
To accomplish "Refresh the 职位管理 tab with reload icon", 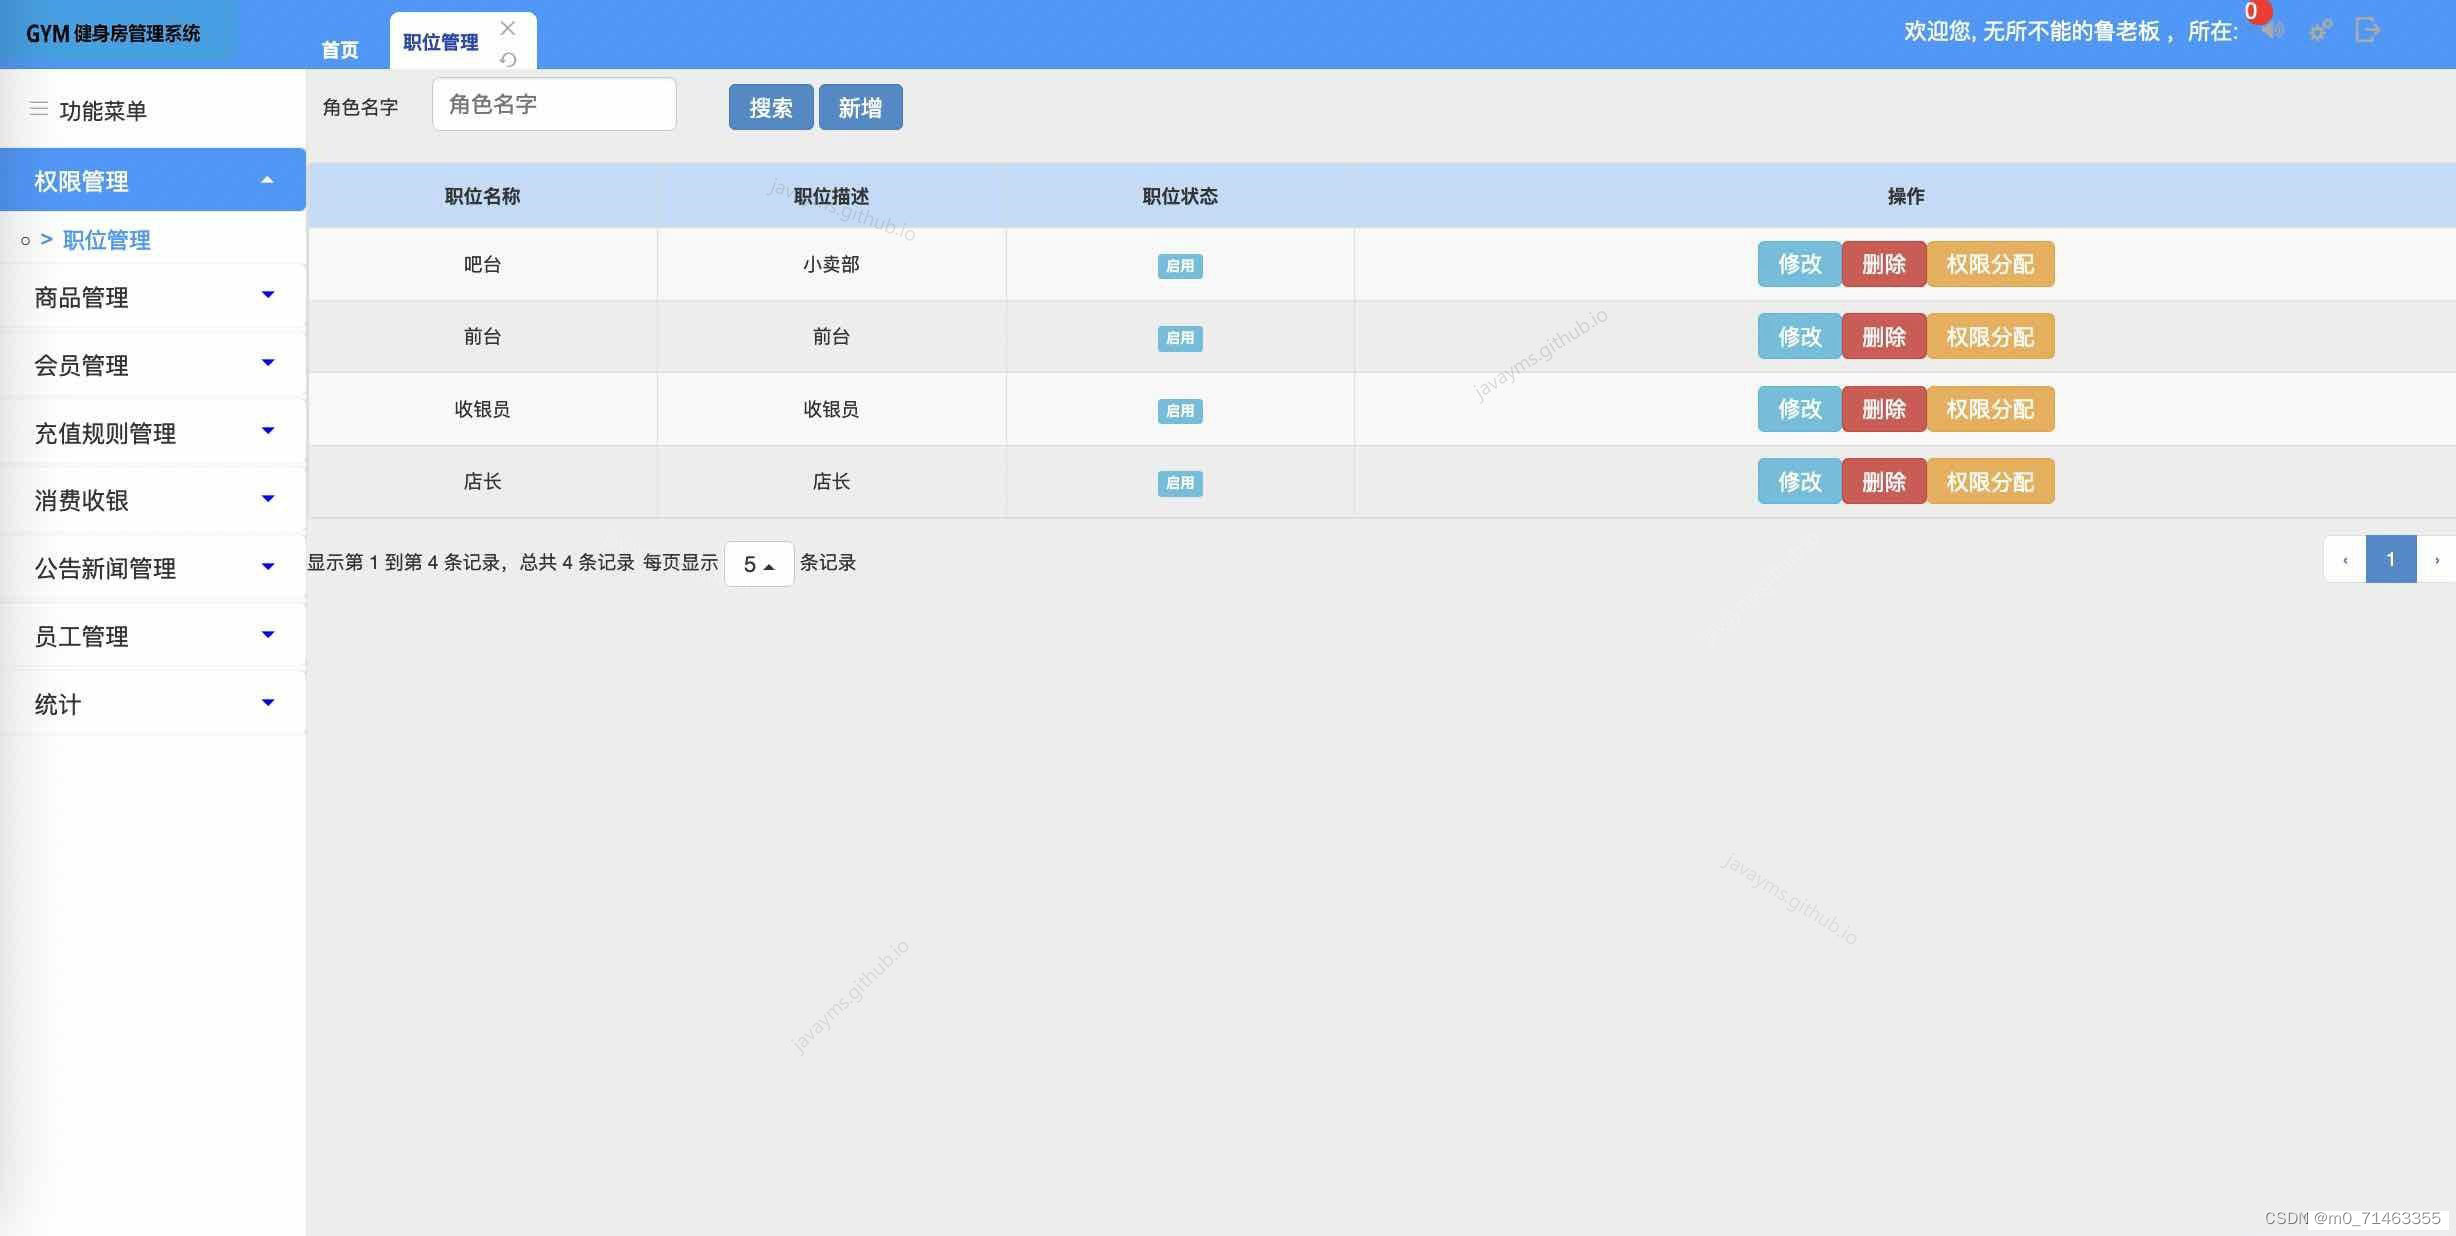I will 508,59.
